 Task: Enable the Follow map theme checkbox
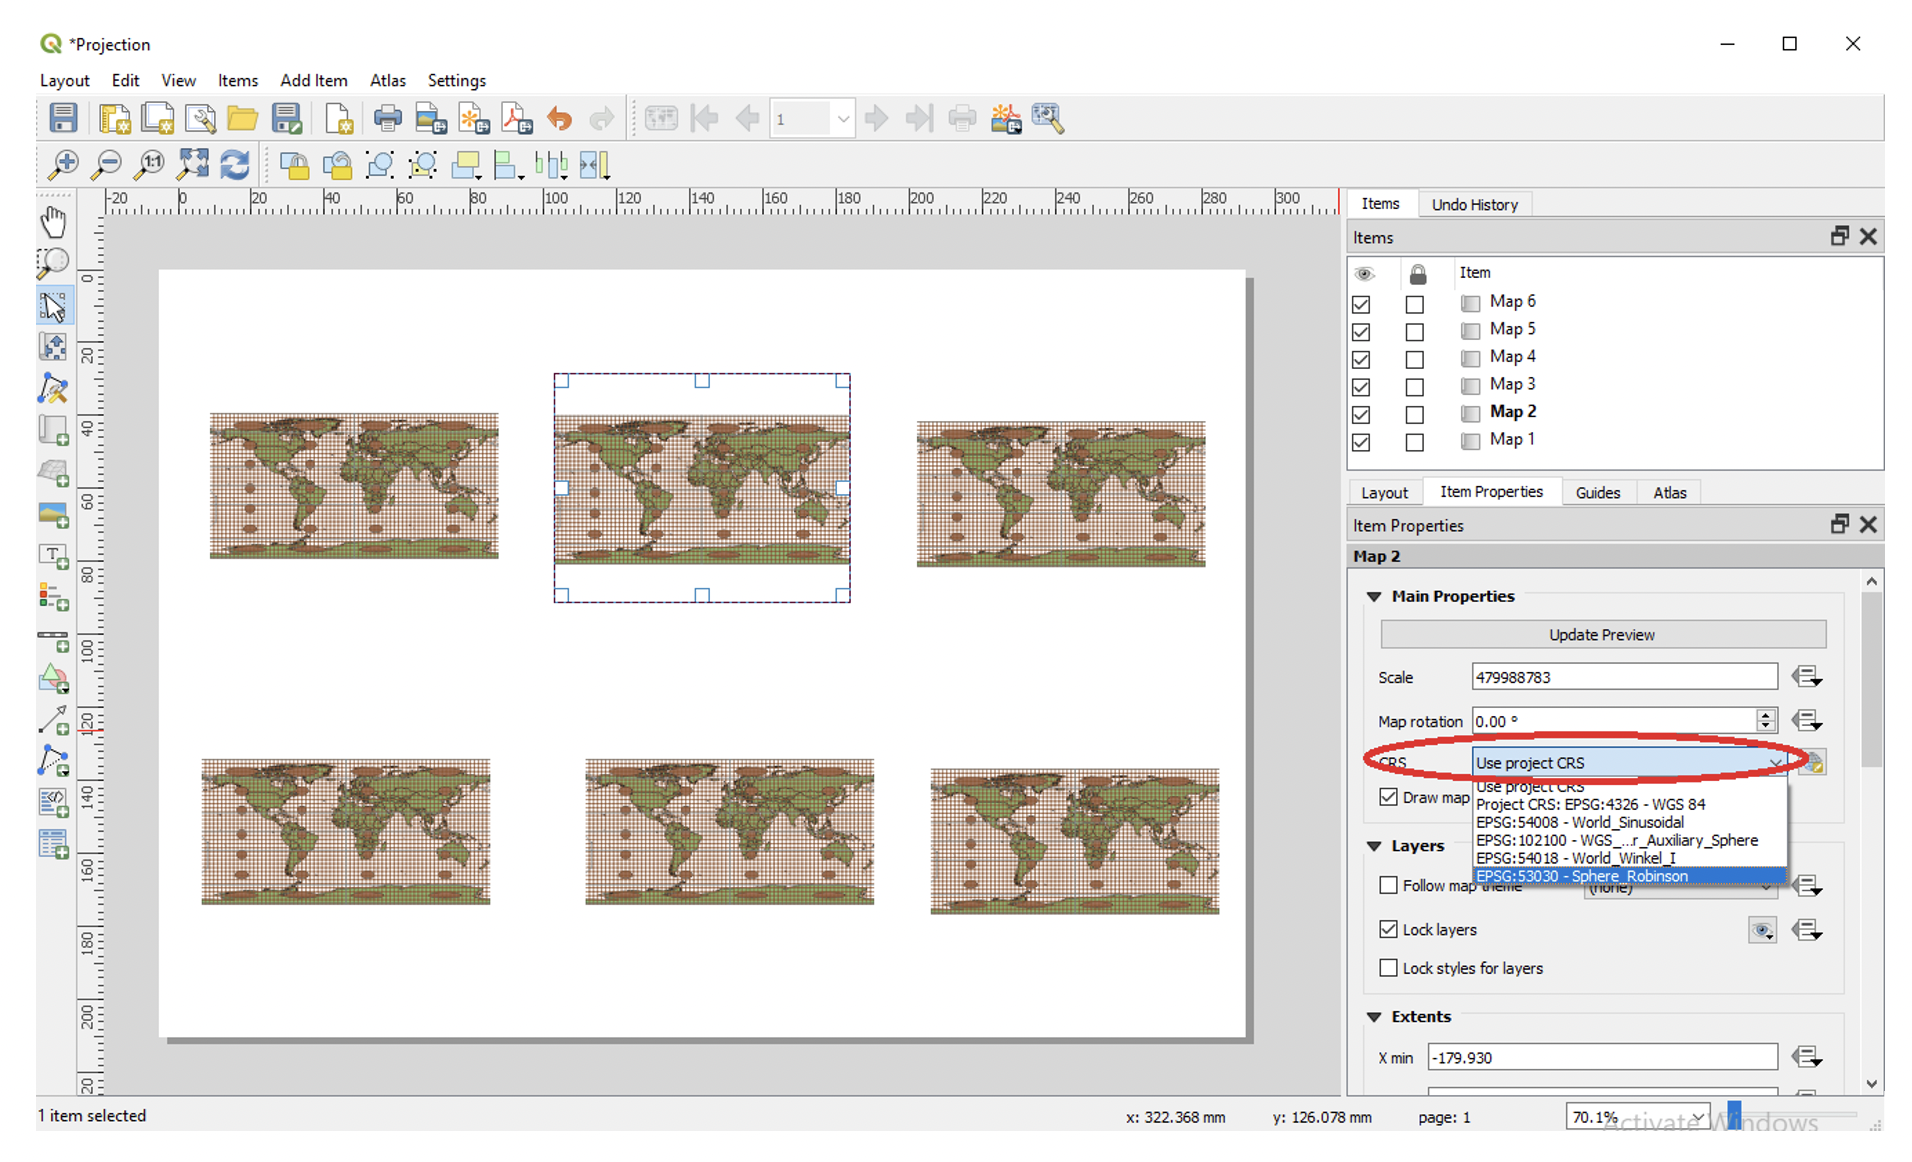[1388, 885]
